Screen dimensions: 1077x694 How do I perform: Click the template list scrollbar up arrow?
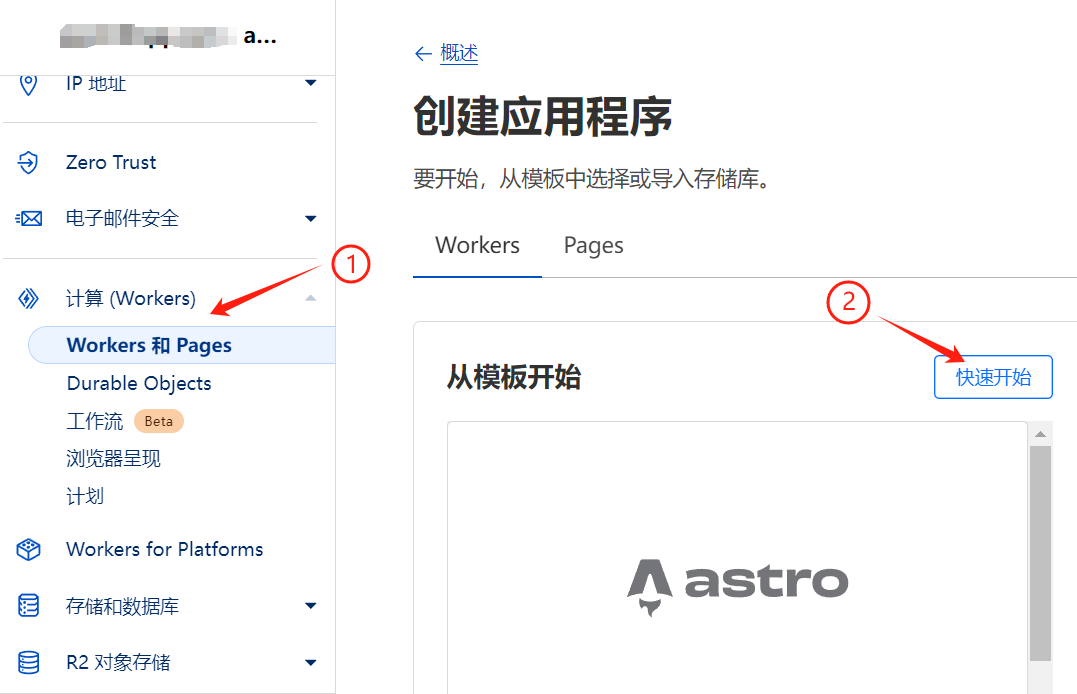pos(1040,434)
